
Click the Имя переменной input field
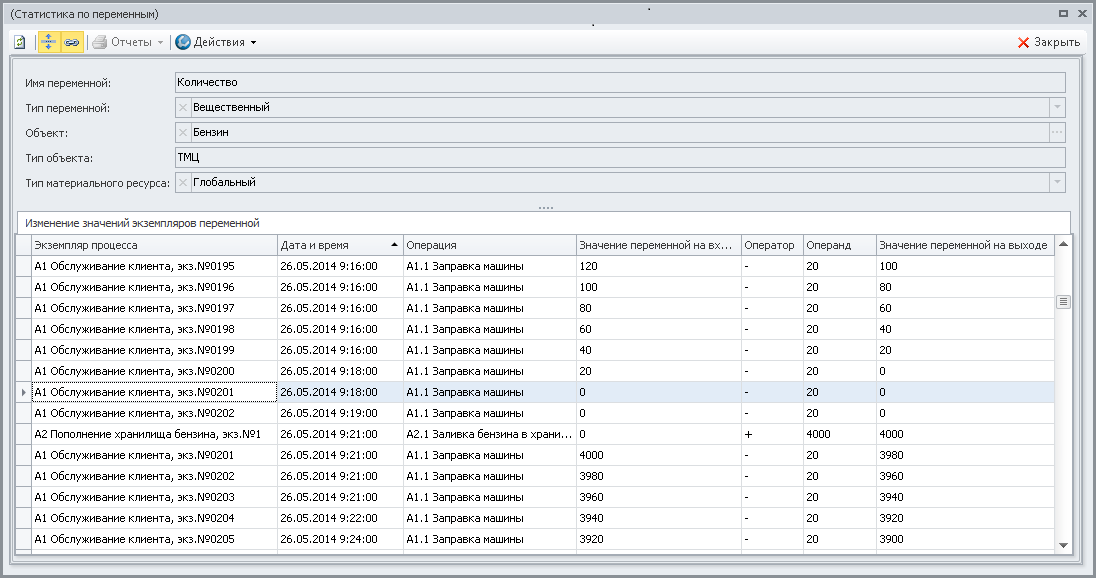click(620, 82)
